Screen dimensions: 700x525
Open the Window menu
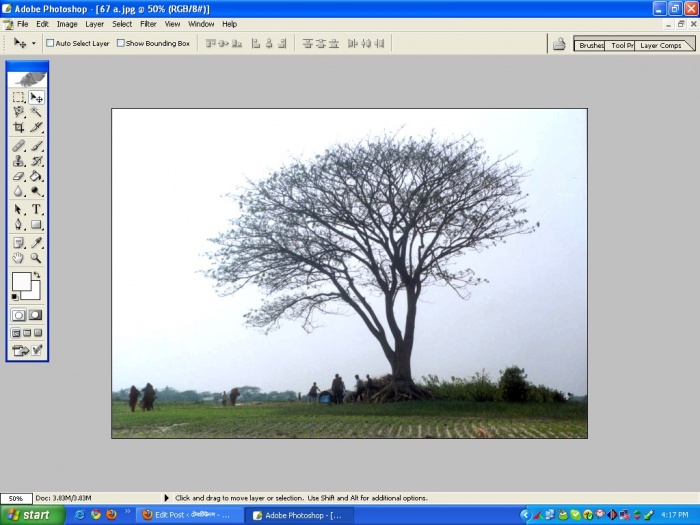[201, 24]
